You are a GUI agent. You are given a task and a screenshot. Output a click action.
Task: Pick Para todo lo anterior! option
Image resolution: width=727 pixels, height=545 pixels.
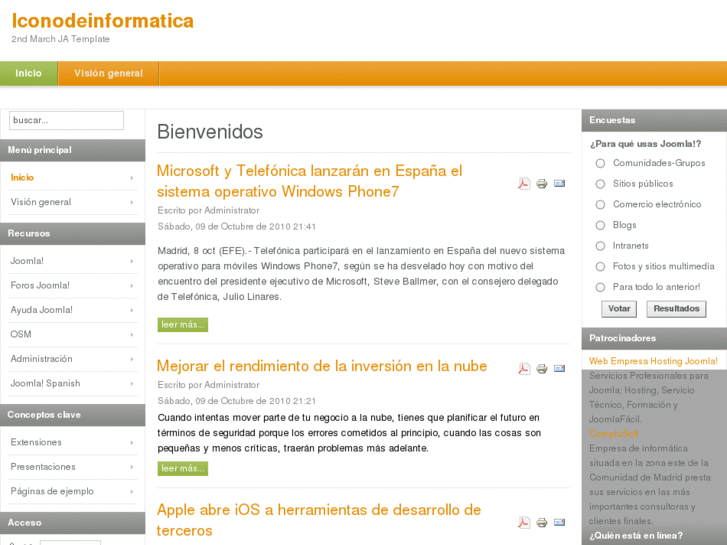tap(600, 287)
